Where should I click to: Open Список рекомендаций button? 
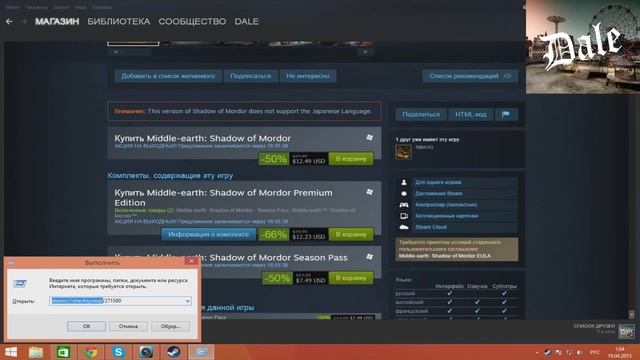[x=470, y=76]
